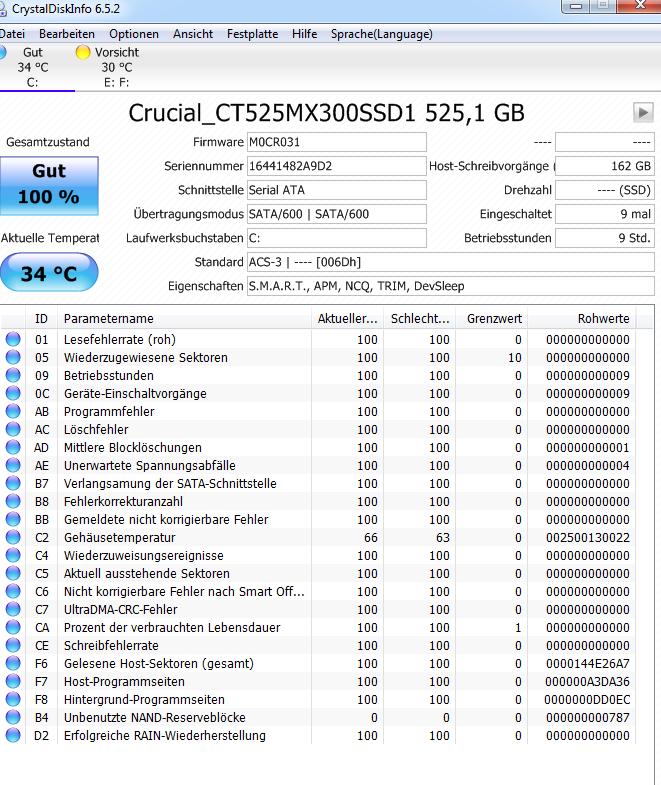Click the Schnittstelle field Serial ATA
Image resolution: width=661 pixels, height=785 pixels.
point(337,190)
